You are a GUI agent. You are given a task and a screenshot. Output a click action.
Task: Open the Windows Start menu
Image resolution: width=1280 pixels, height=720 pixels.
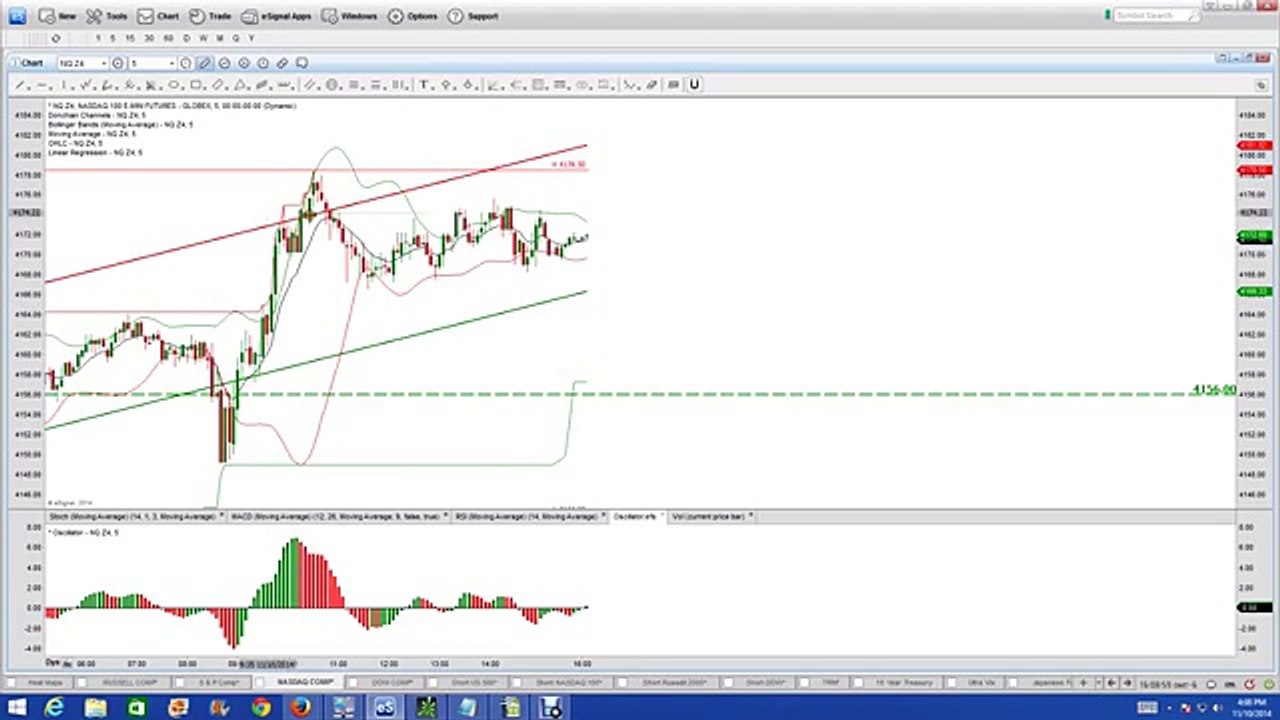point(16,708)
